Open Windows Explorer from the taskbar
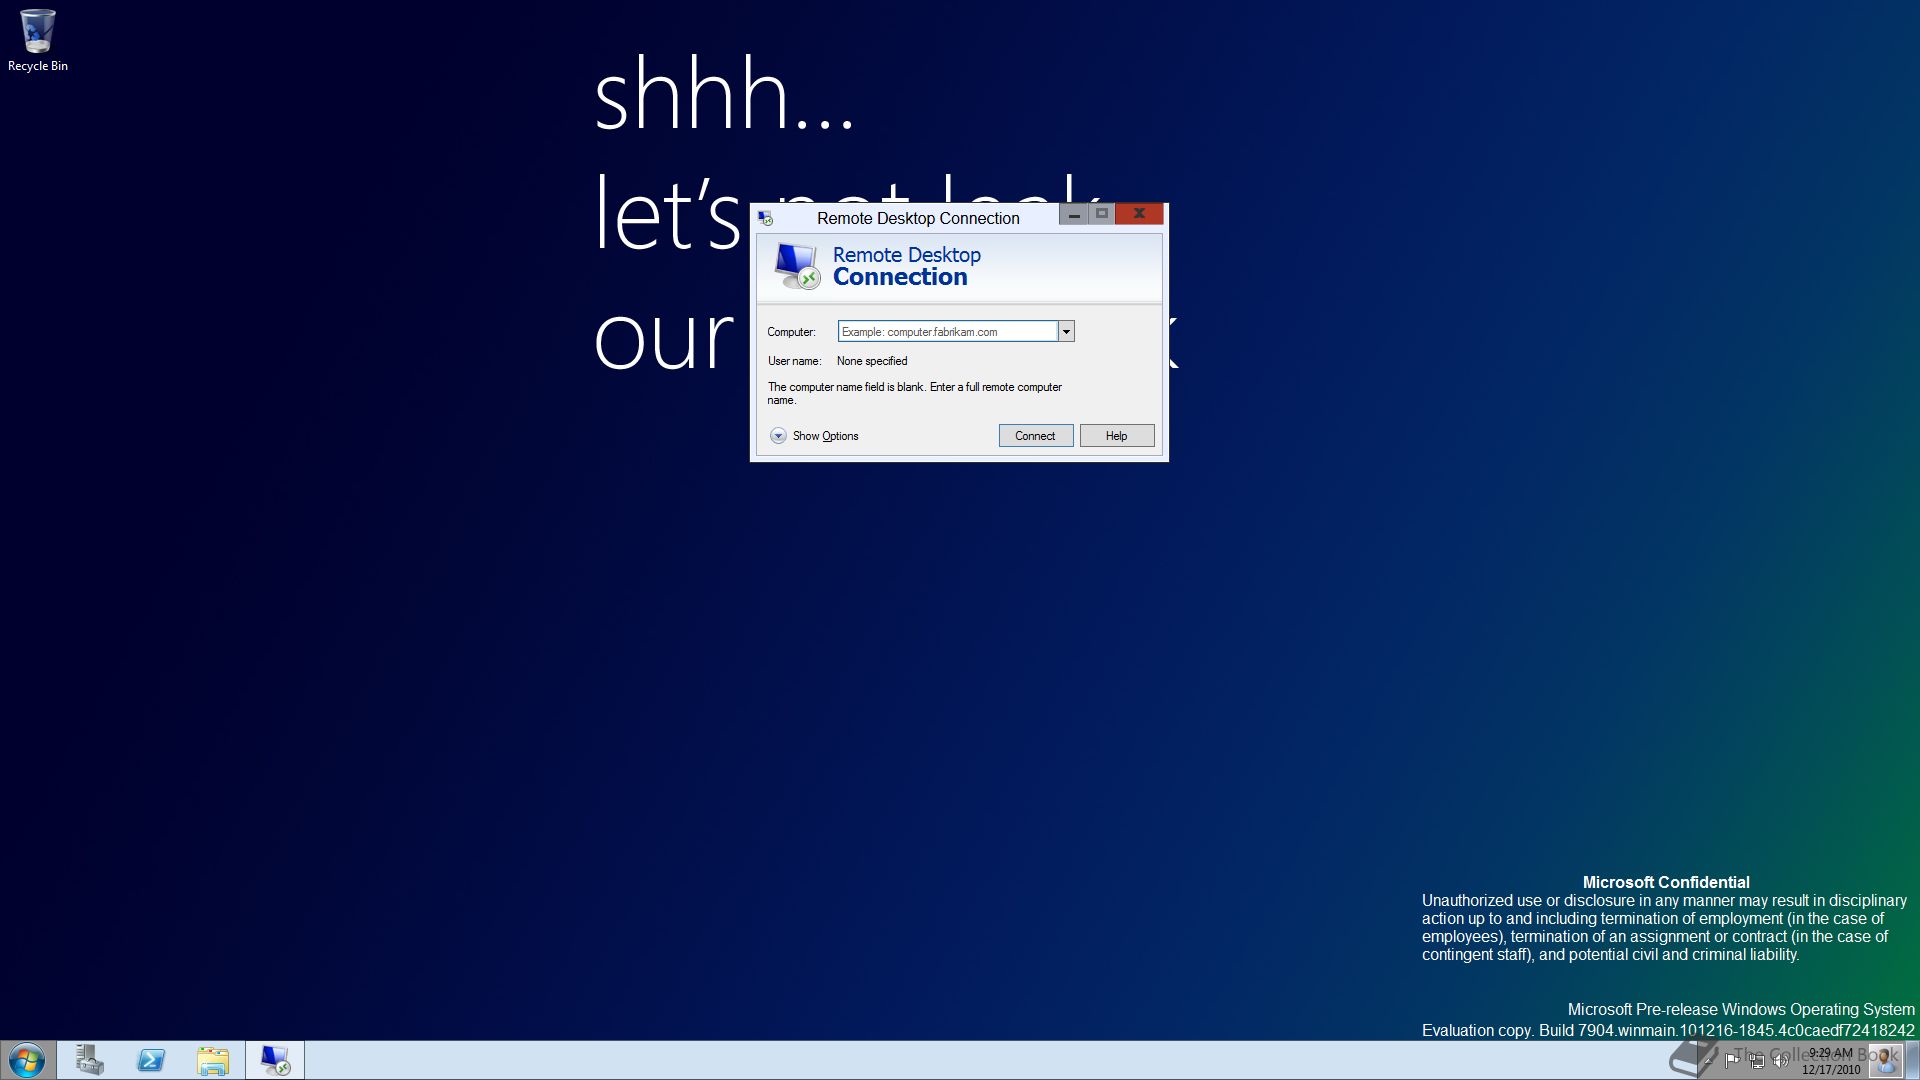 tap(213, 1061)
